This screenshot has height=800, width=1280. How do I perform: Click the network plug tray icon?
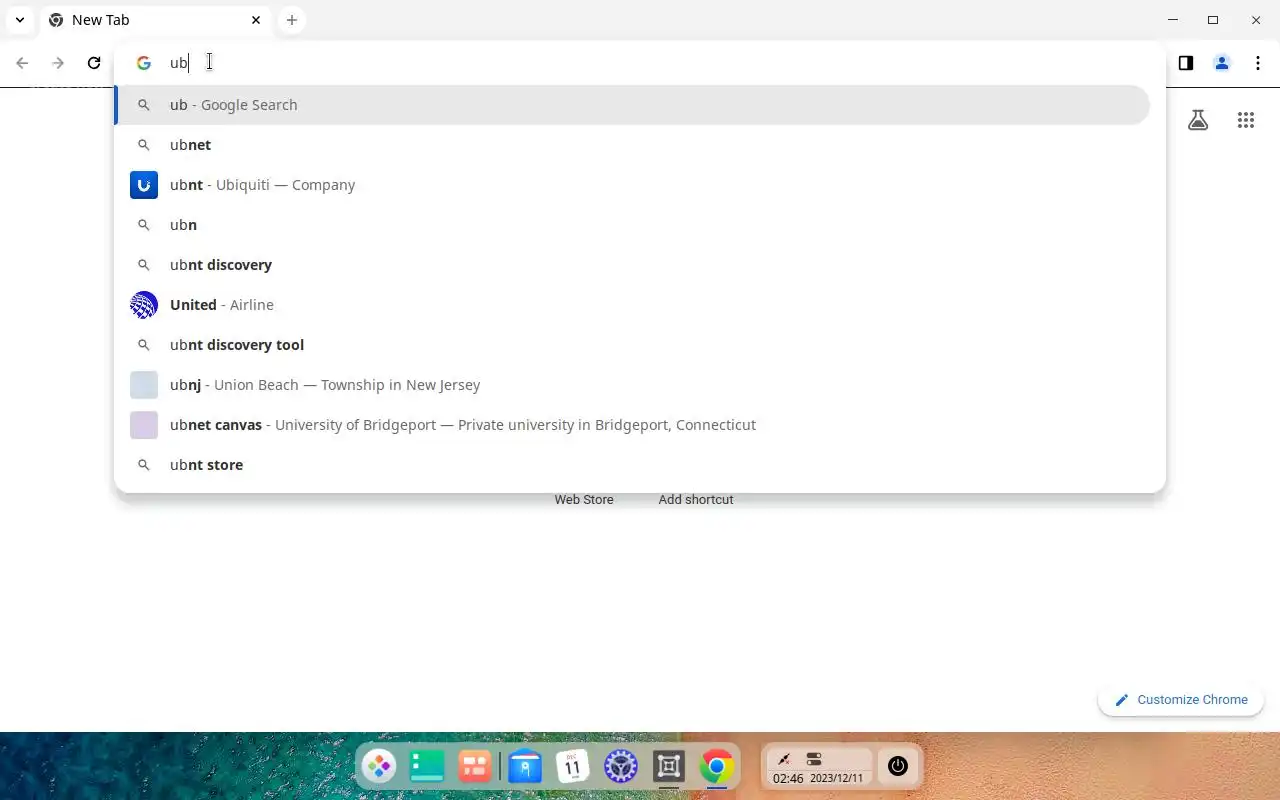[x=784, y=759]
